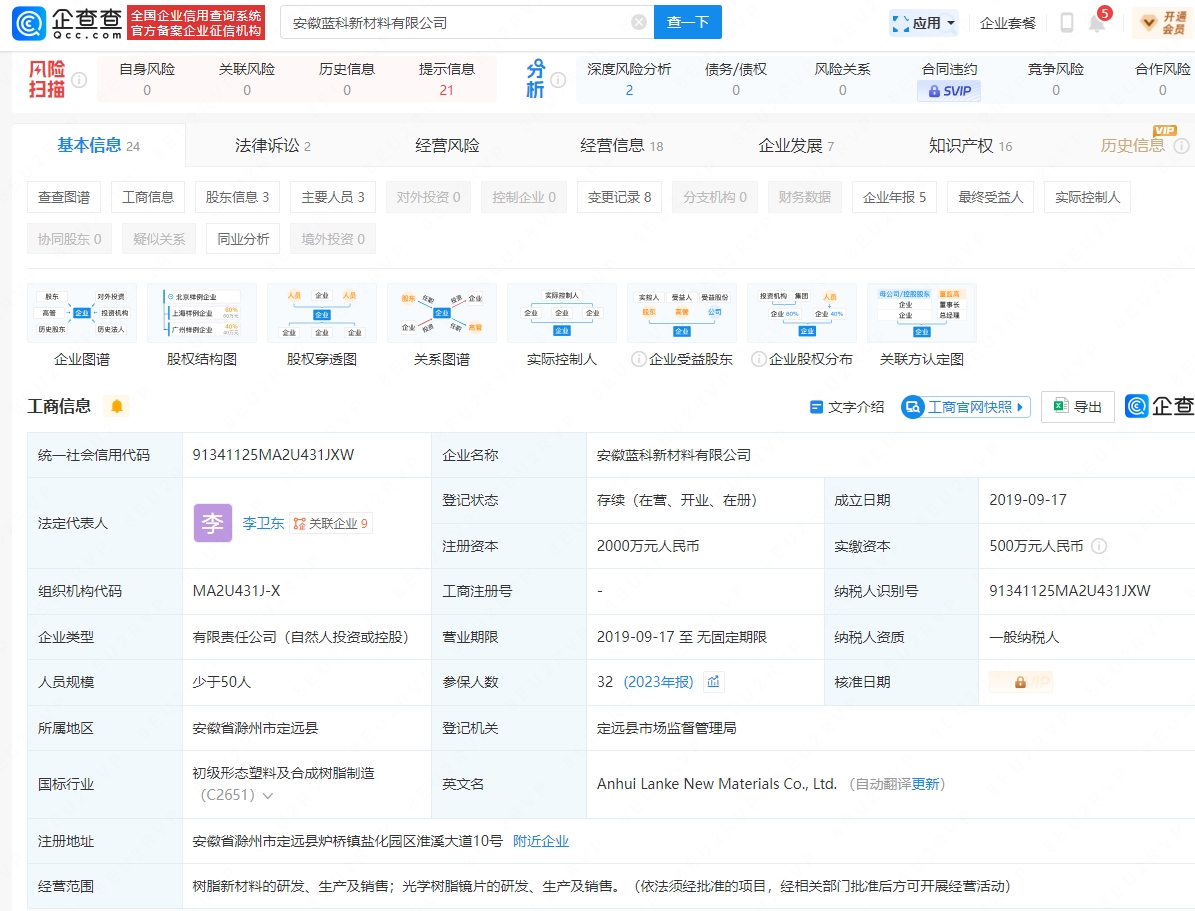Click the 附近企业 link

(x=541, y=841)
